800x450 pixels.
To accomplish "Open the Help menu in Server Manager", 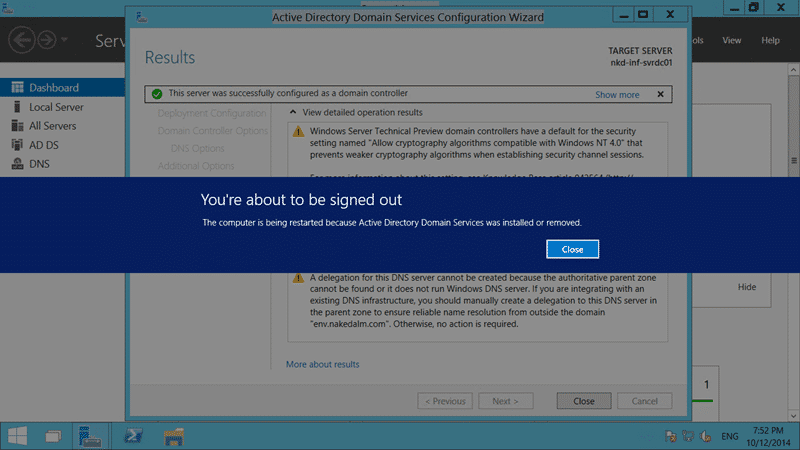I will click(x=770, y=40).
